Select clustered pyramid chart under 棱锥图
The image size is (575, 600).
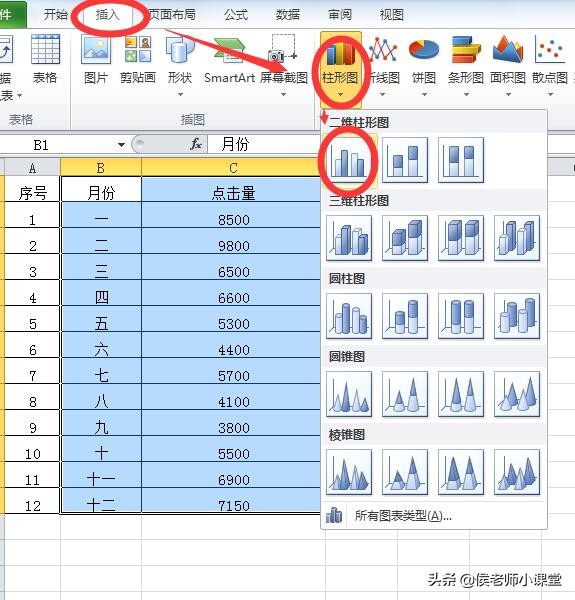point(349,472)
